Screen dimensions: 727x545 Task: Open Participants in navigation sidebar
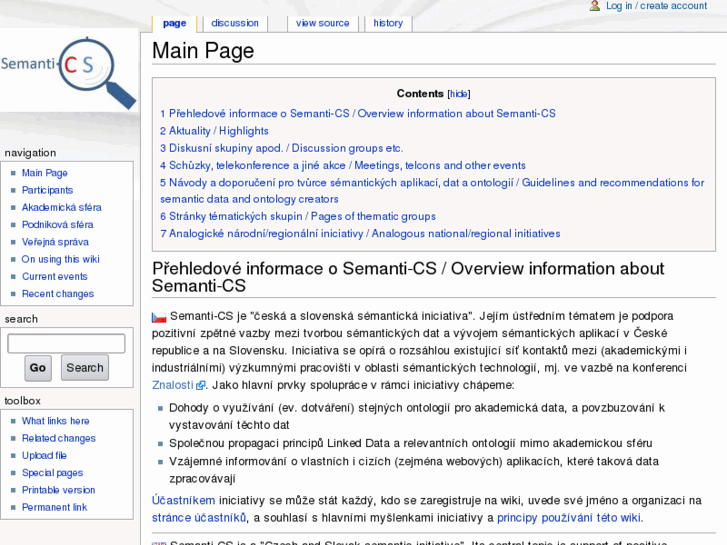47,190
